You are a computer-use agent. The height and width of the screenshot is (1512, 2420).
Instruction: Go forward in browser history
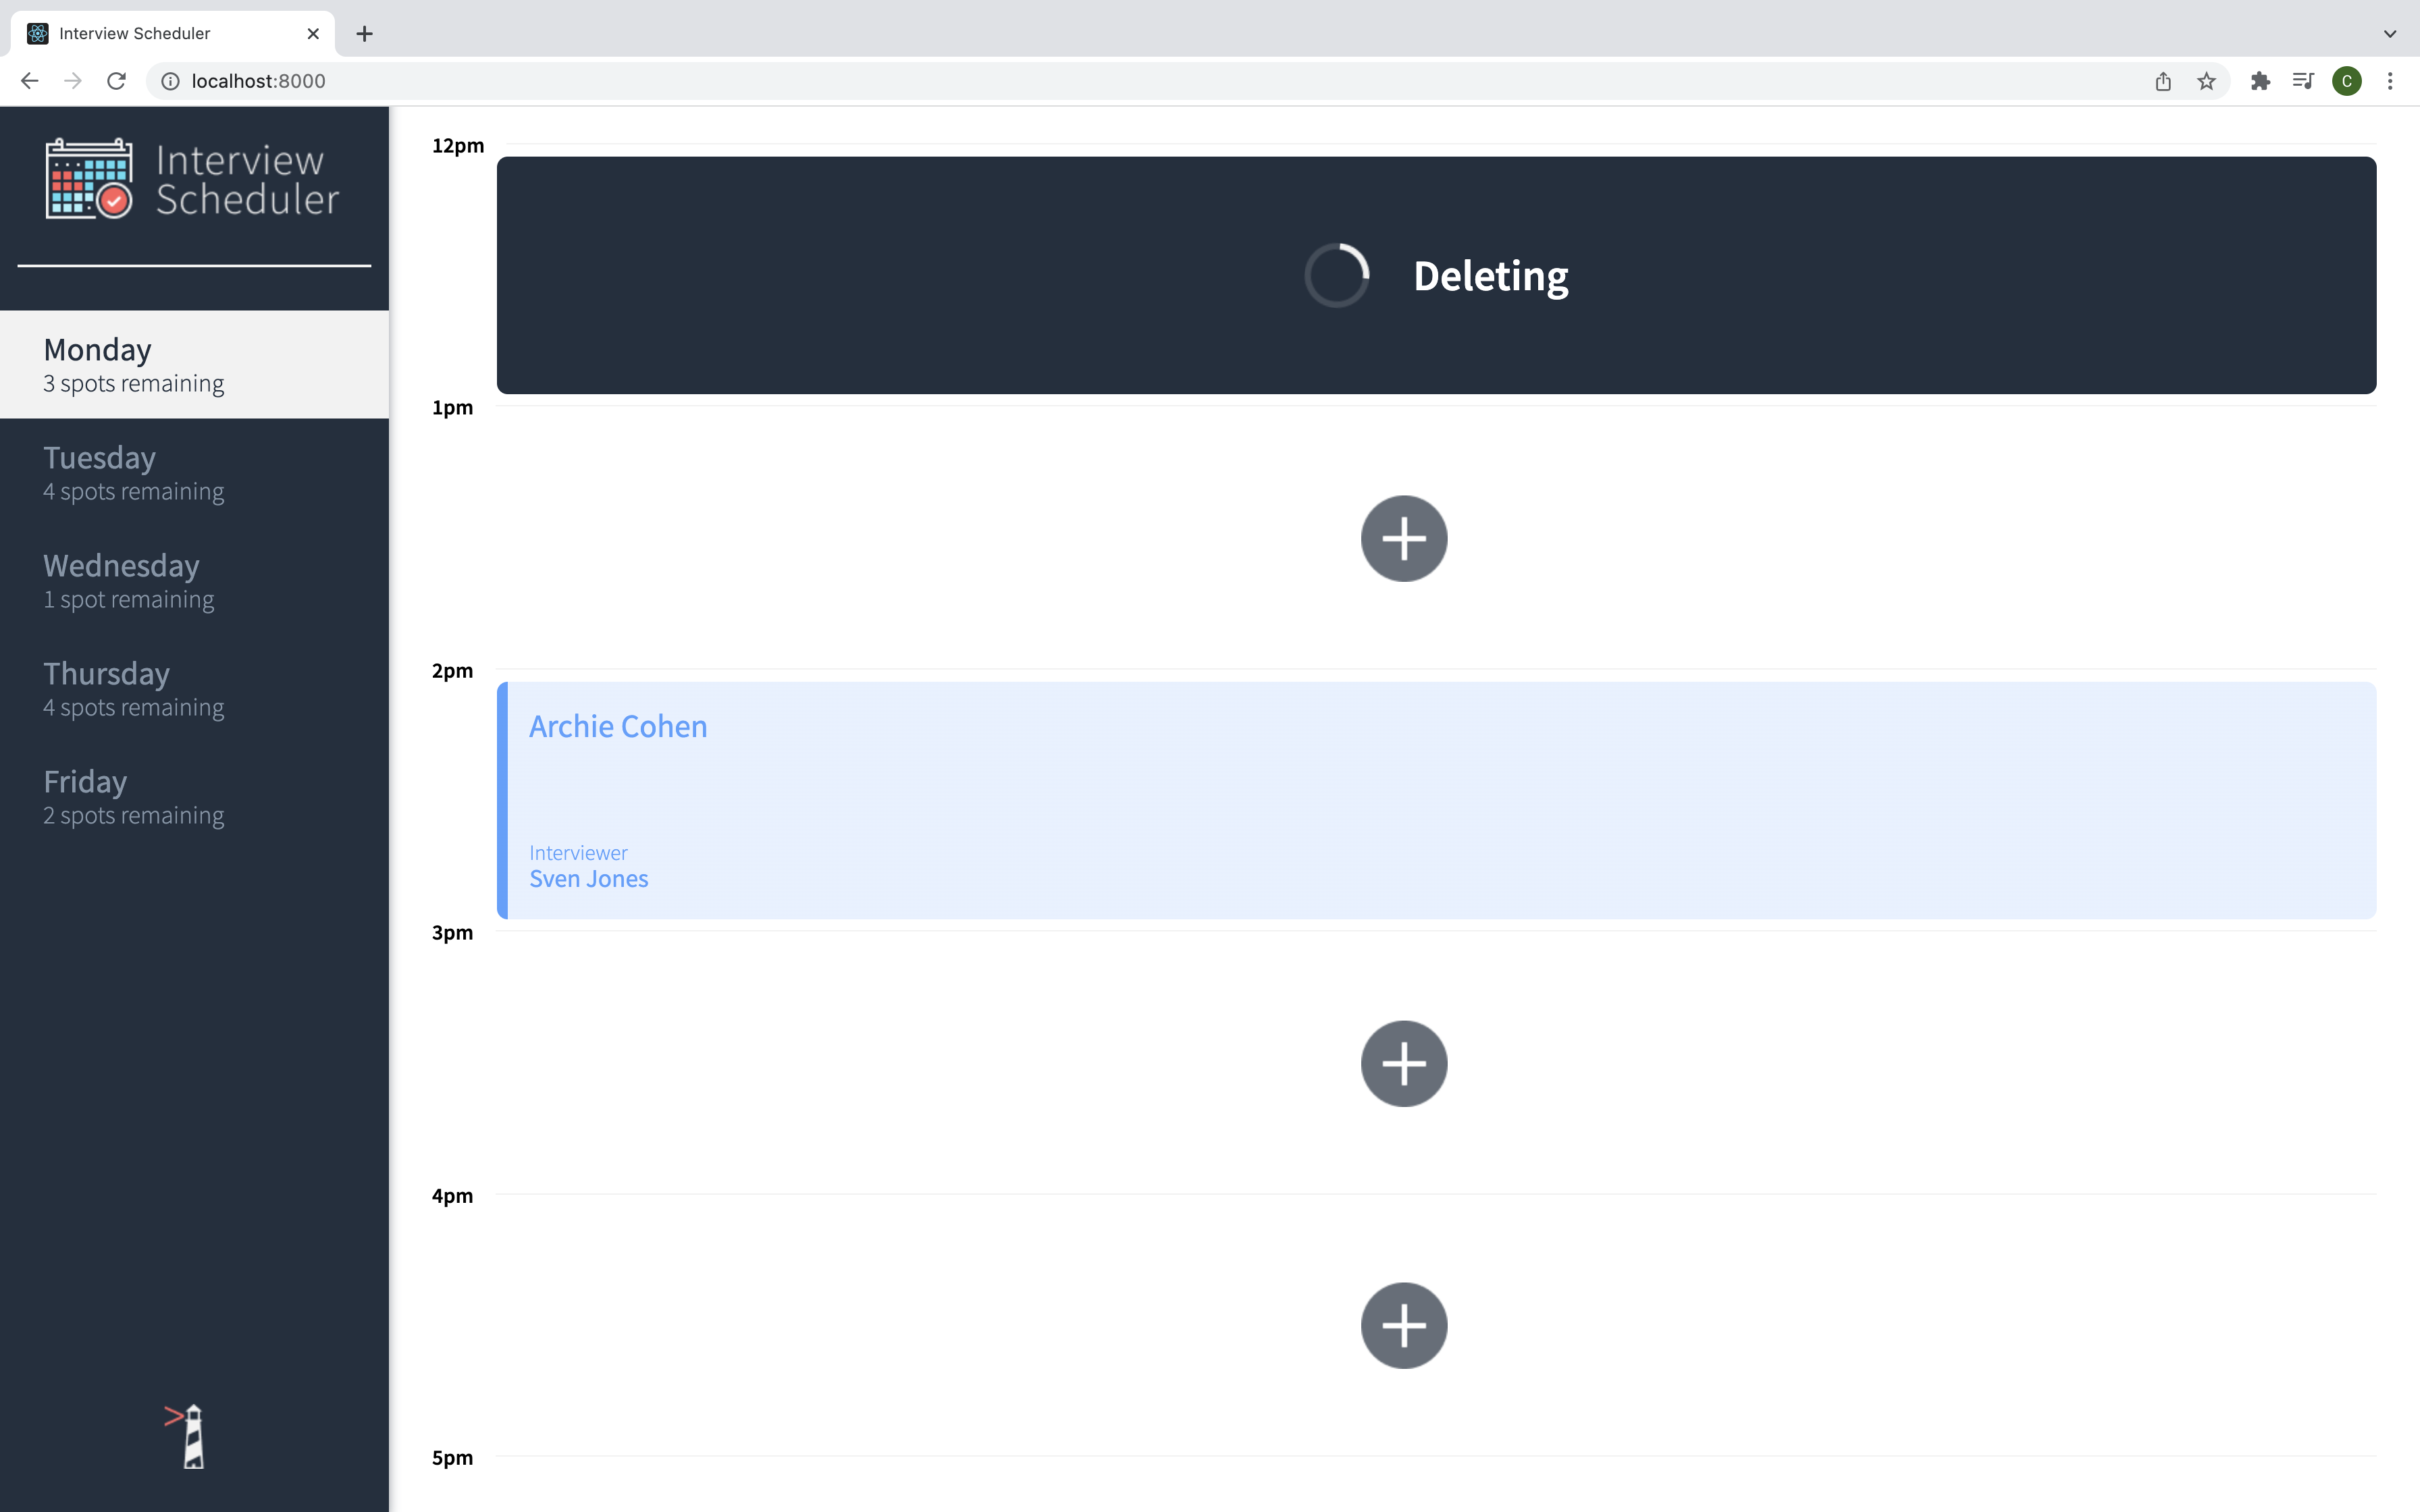pos(73,81)
